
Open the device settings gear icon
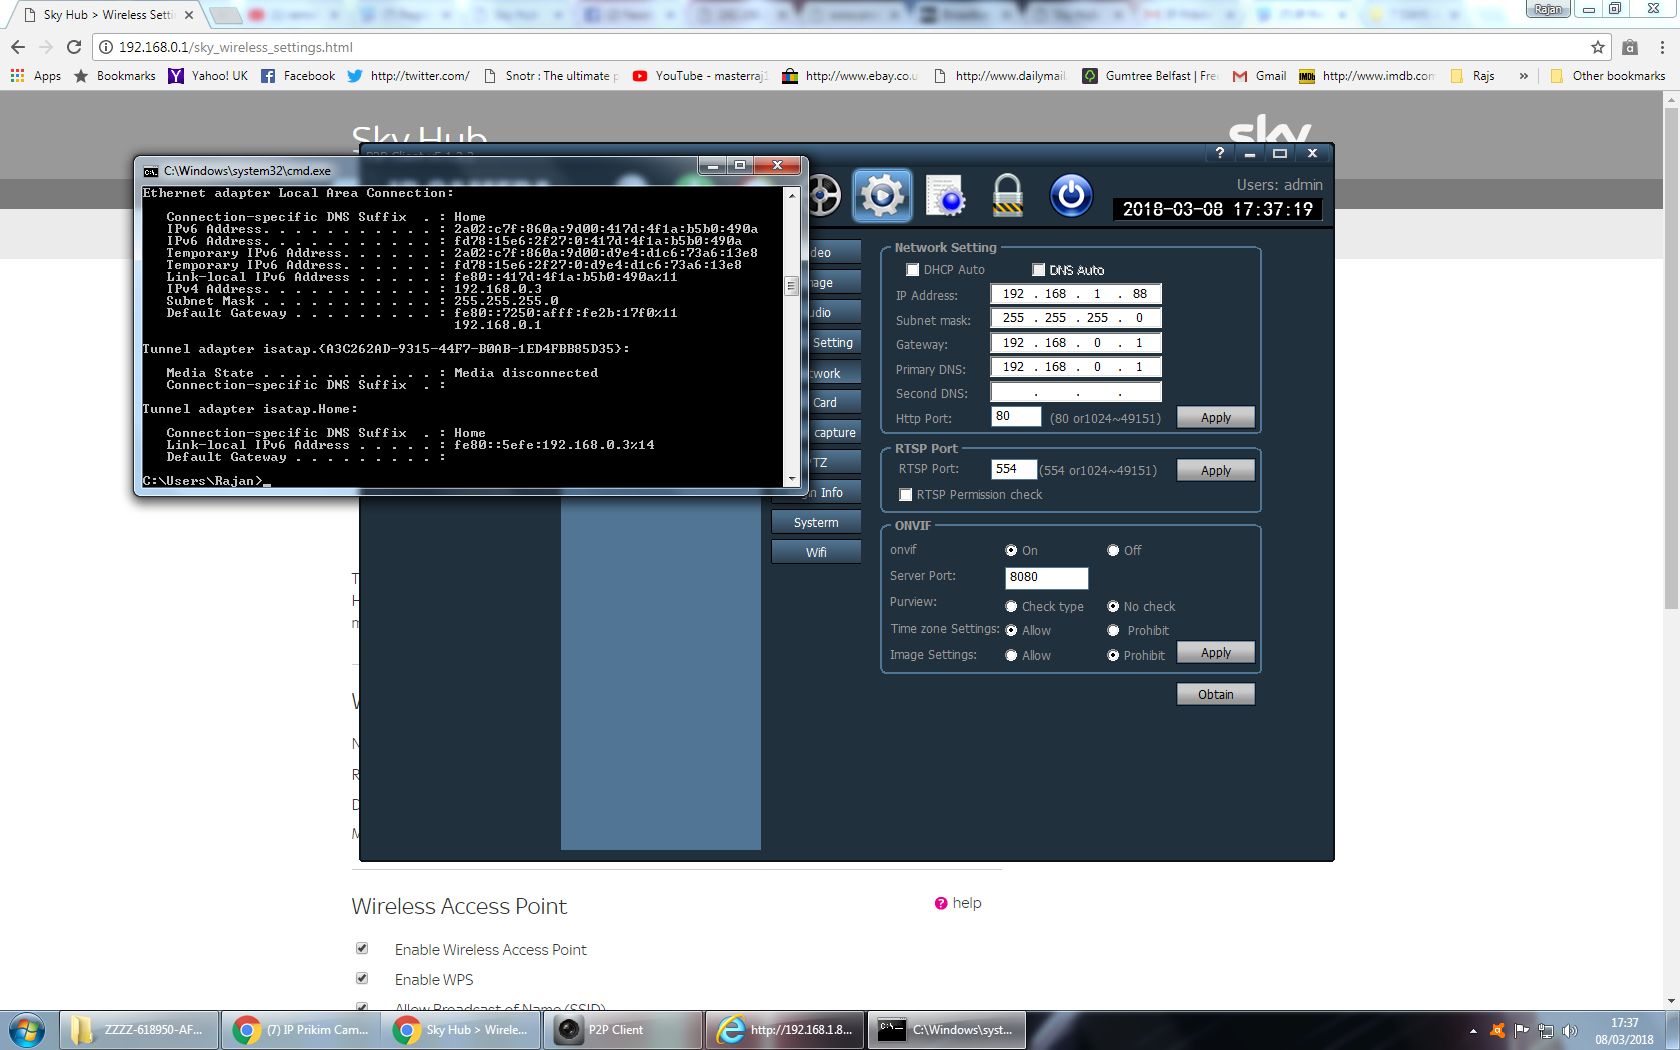882,195
